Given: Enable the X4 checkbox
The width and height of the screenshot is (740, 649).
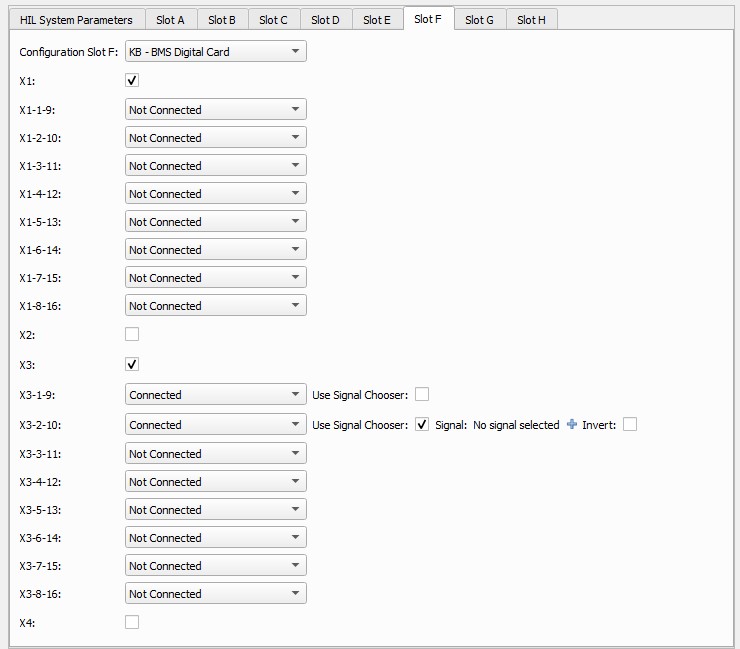Looking at the screenshot, I should click(132, 622).
